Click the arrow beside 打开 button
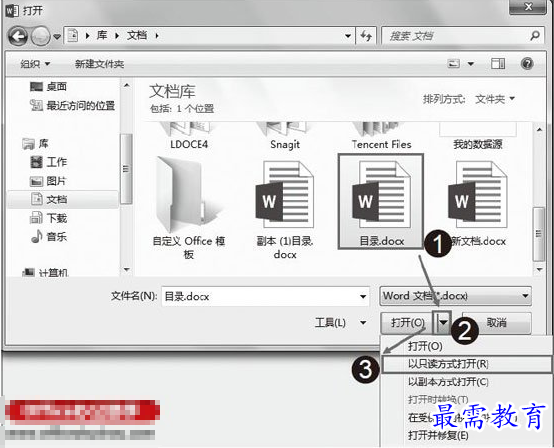Screen dimensions: 554x448 (x=442, y=322)
